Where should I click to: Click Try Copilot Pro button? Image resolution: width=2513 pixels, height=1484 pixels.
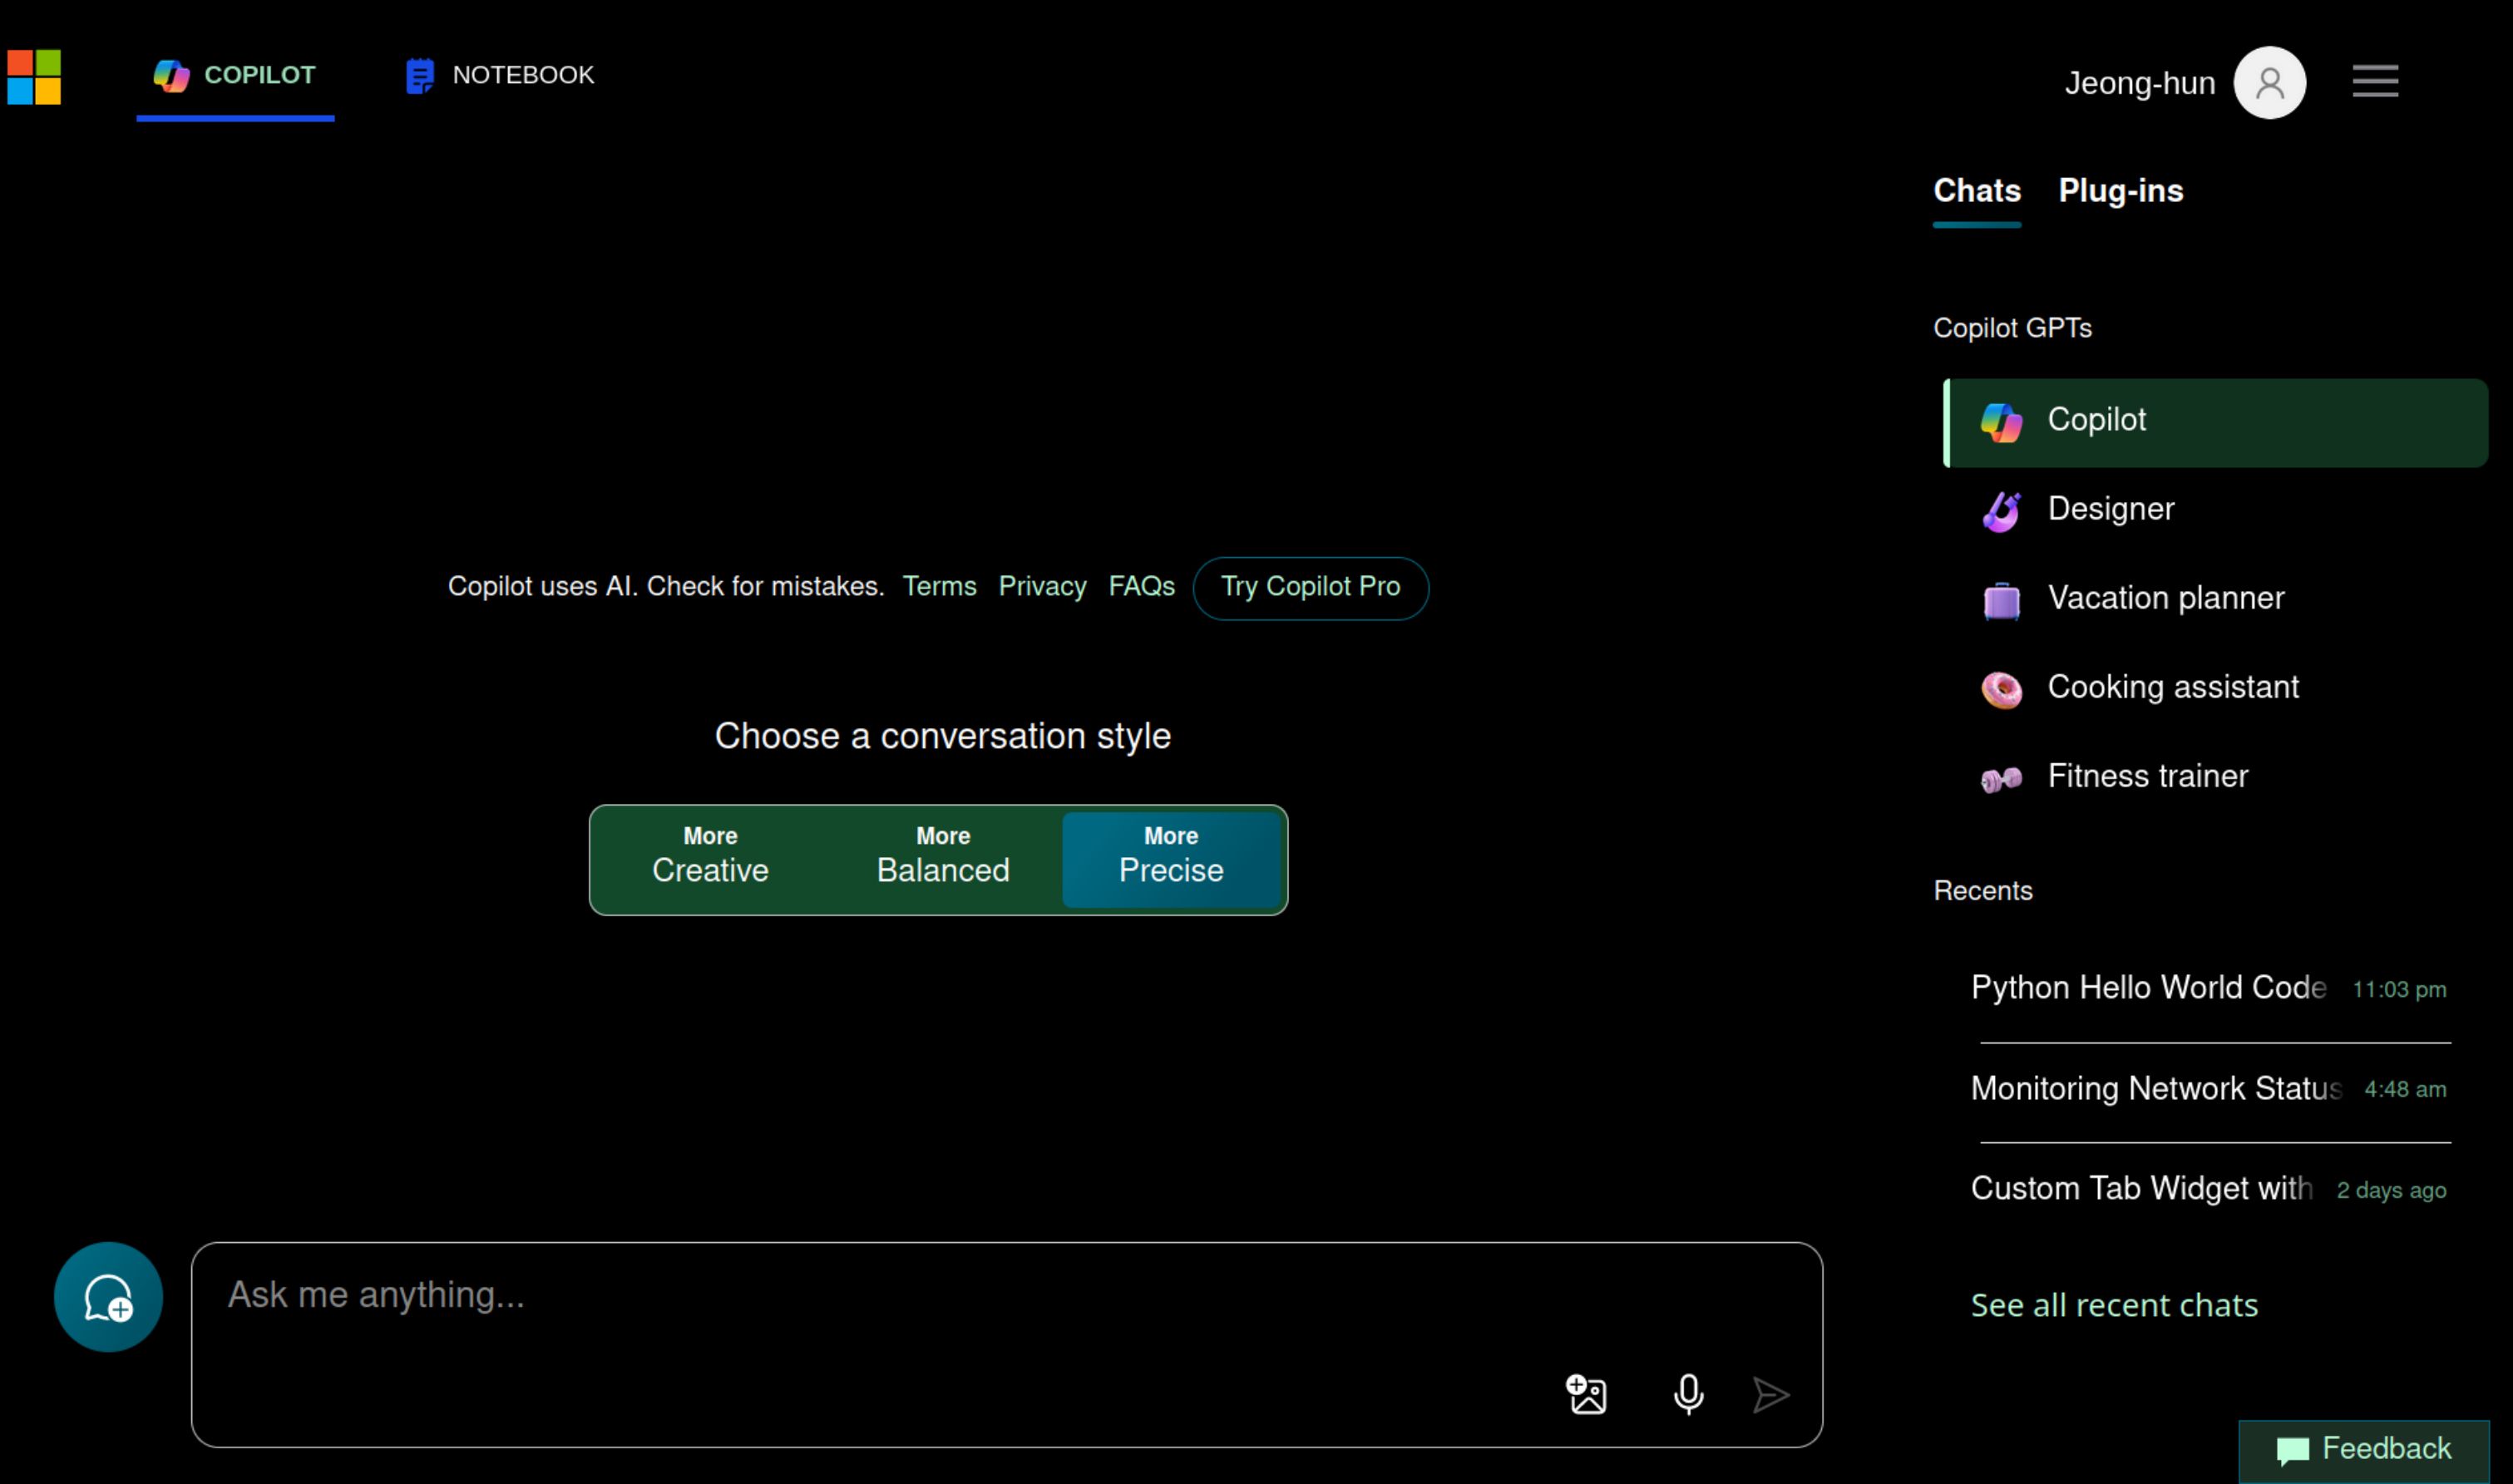(x=1310, y=588)
